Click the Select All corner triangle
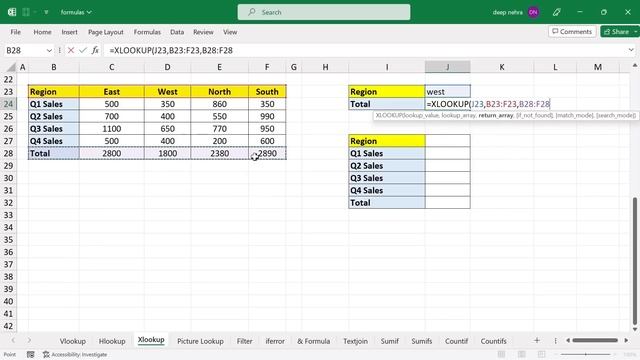The image size is (640, 360). coord(11,67)
